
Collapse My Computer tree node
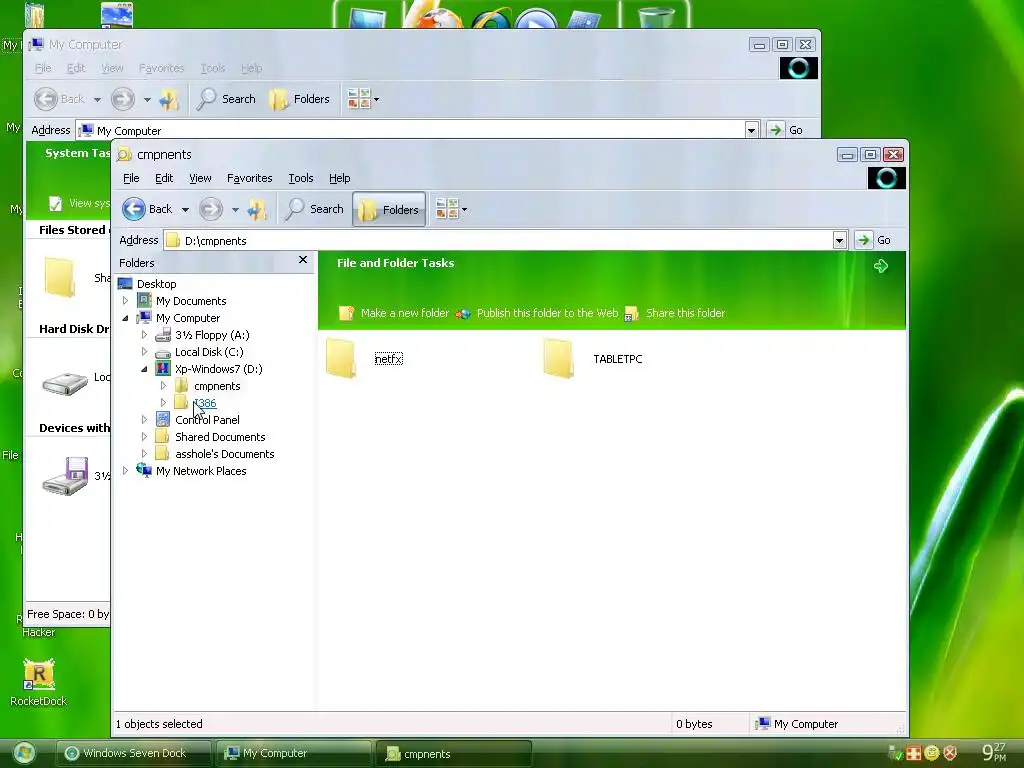coord(125,318)
